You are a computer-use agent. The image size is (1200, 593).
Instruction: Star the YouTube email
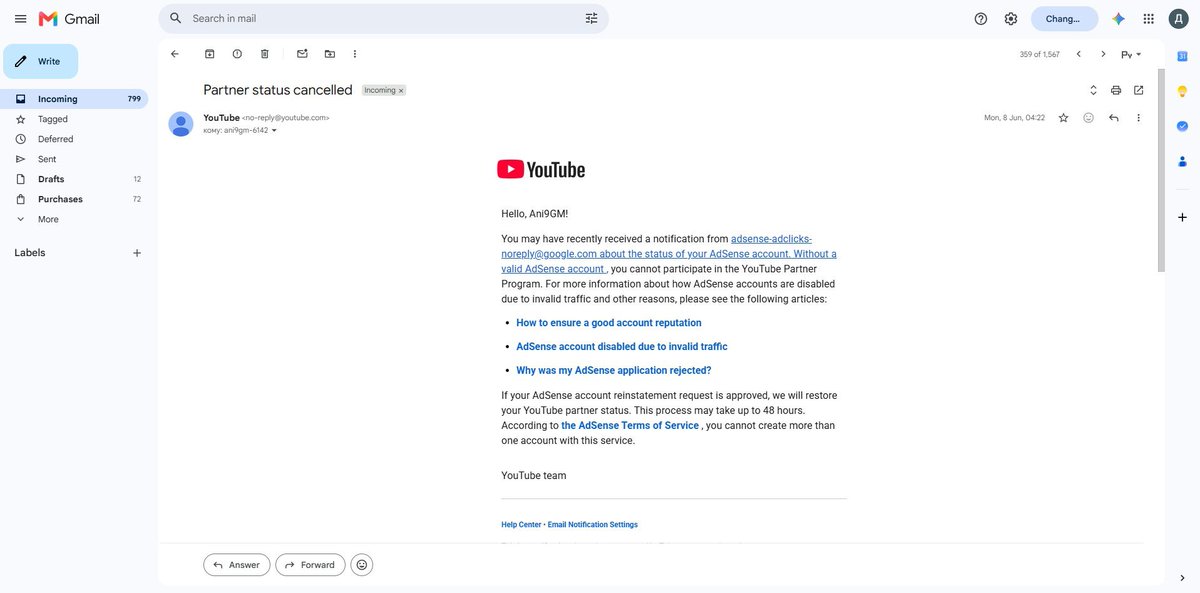(1063, 118)
